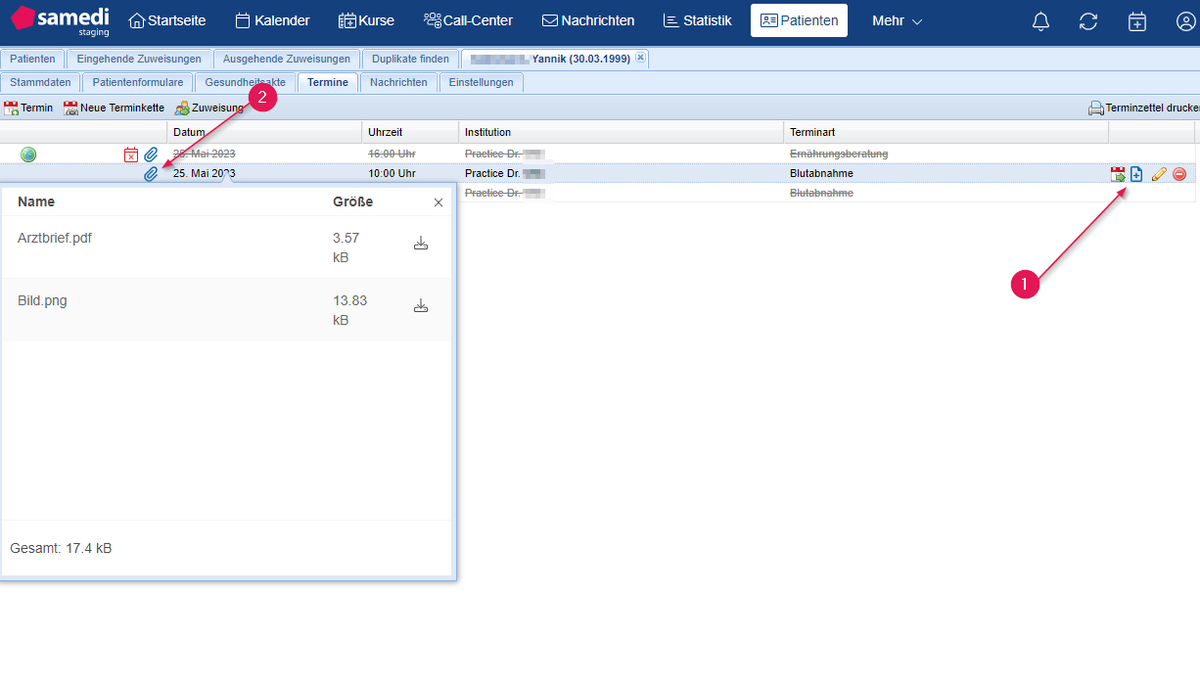Click the notification bell icon
1200x679 pixels.
tap(1041, 21)
